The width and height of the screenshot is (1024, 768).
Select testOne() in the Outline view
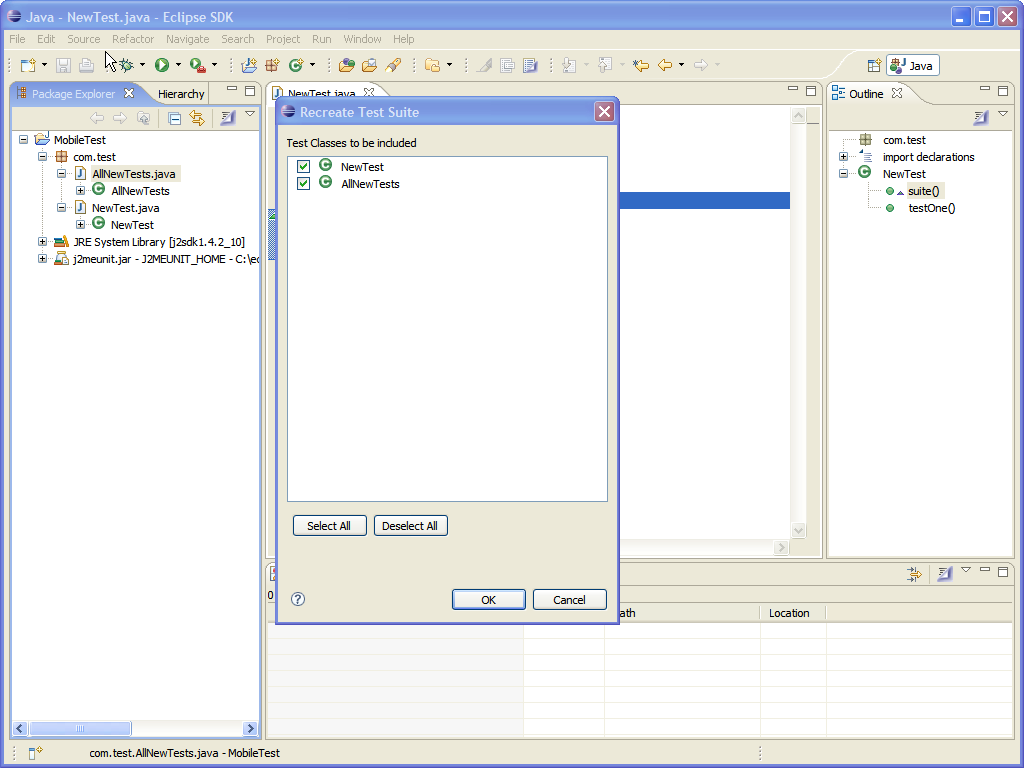pyautogui.click(x=931, y=208)
